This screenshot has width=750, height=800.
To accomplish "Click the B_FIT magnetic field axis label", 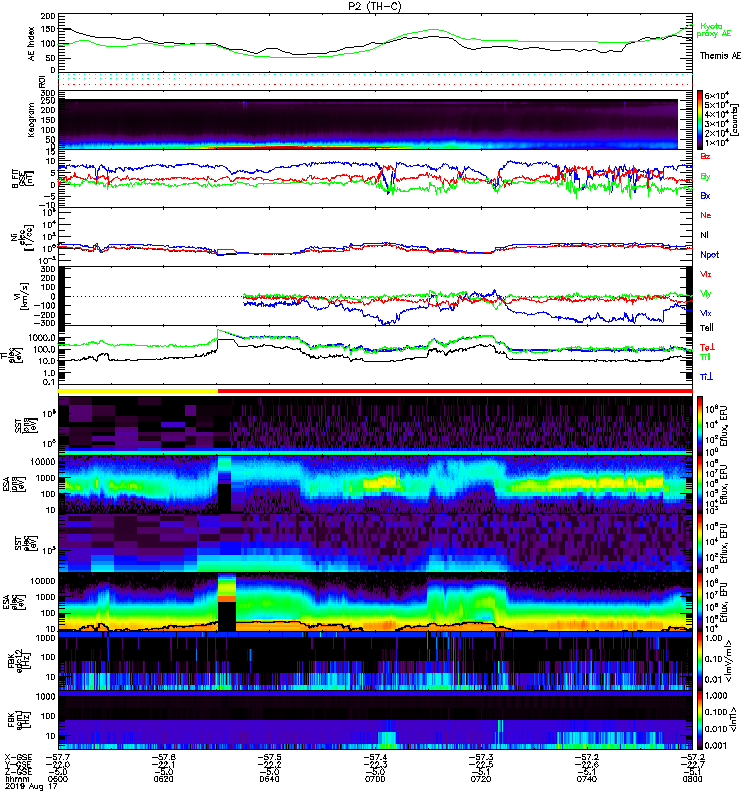I will (x=22, y=179).
